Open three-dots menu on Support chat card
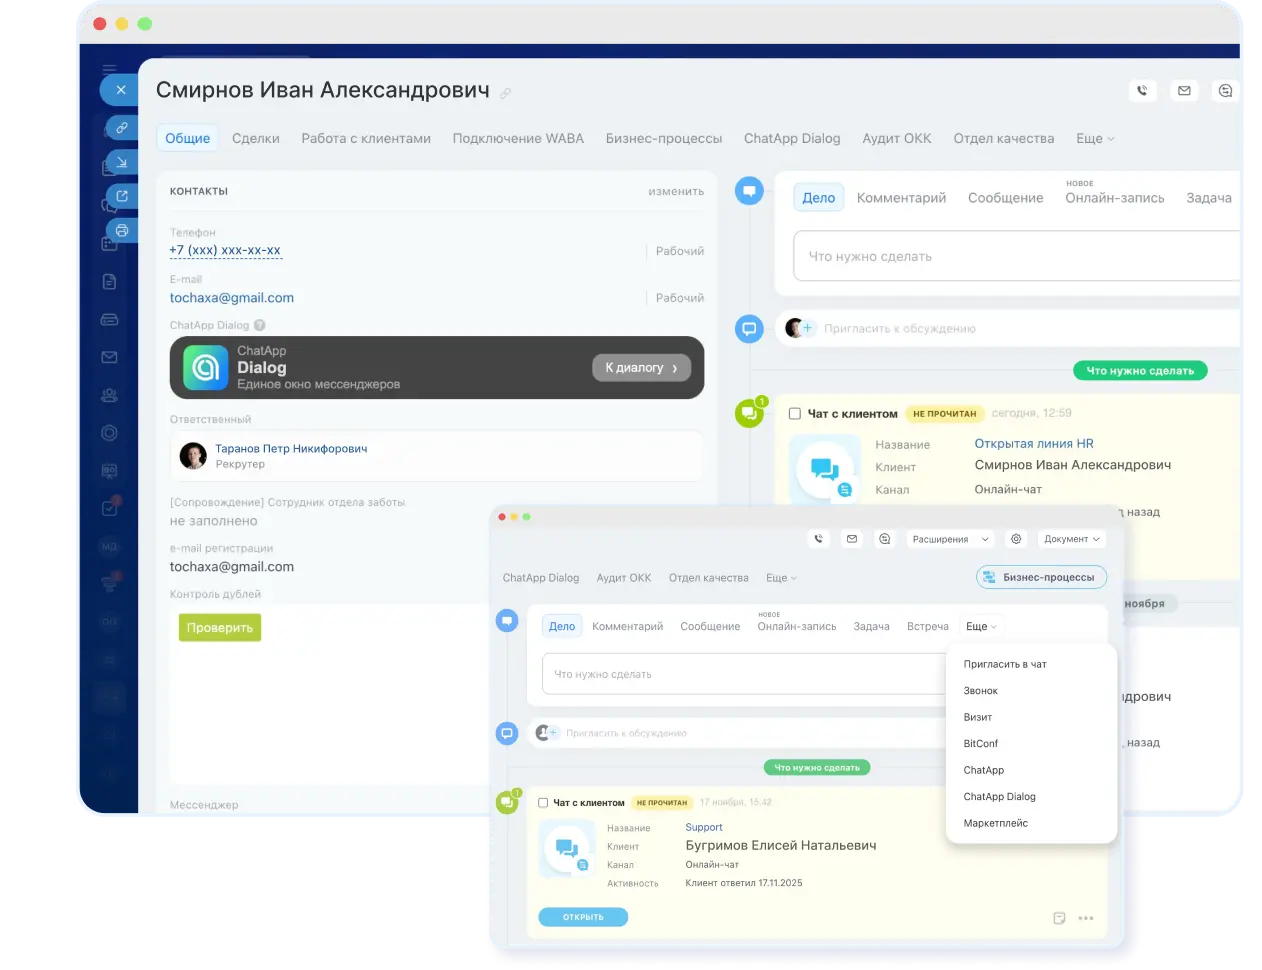This screenshot has width=1262, height=970. pyautogui.click(x=1086, y=918)
